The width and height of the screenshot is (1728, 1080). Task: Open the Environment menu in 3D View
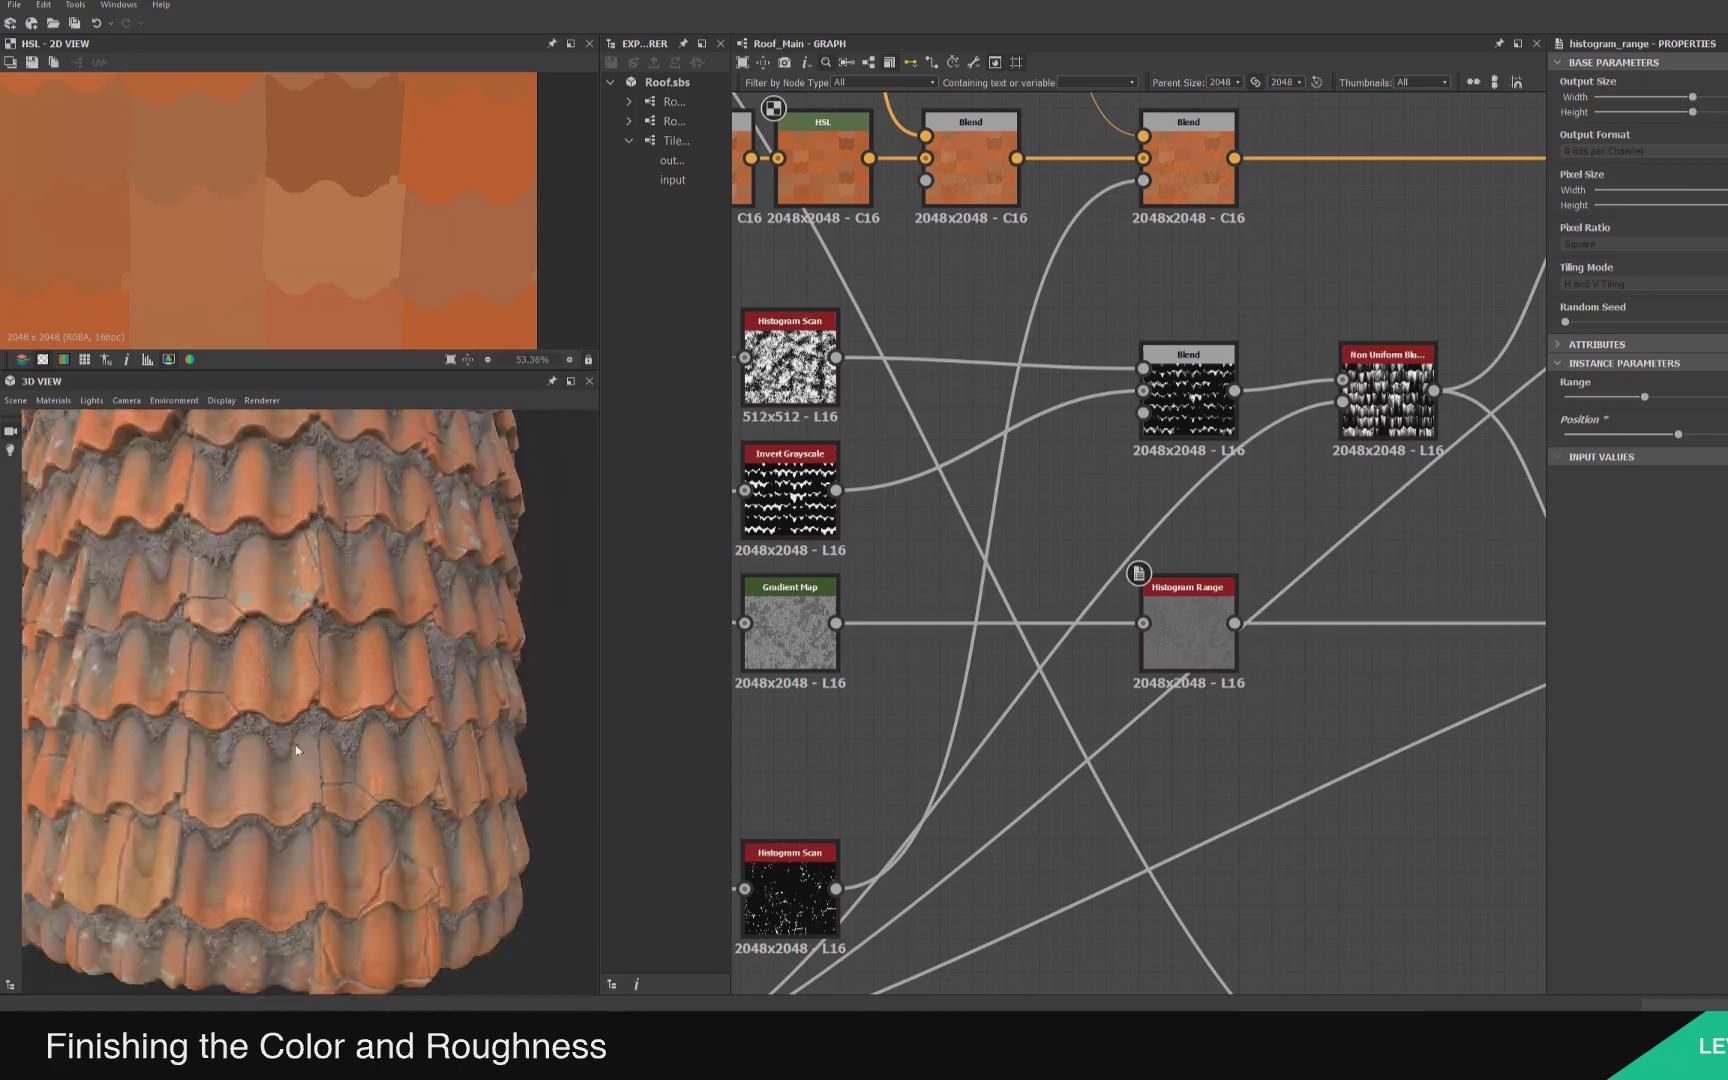(x=174, y=400)
